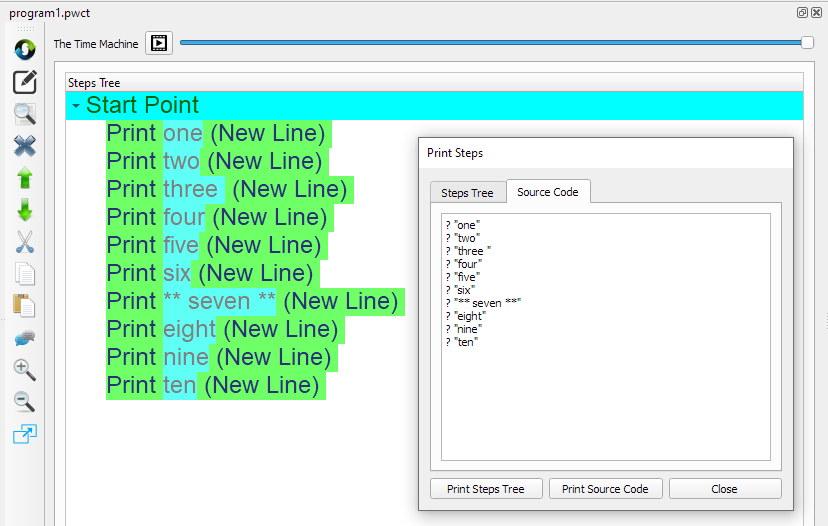Screen dimensions: 828x526
Task: Click the Time Machine play button
Action: [x=159, y=43]
